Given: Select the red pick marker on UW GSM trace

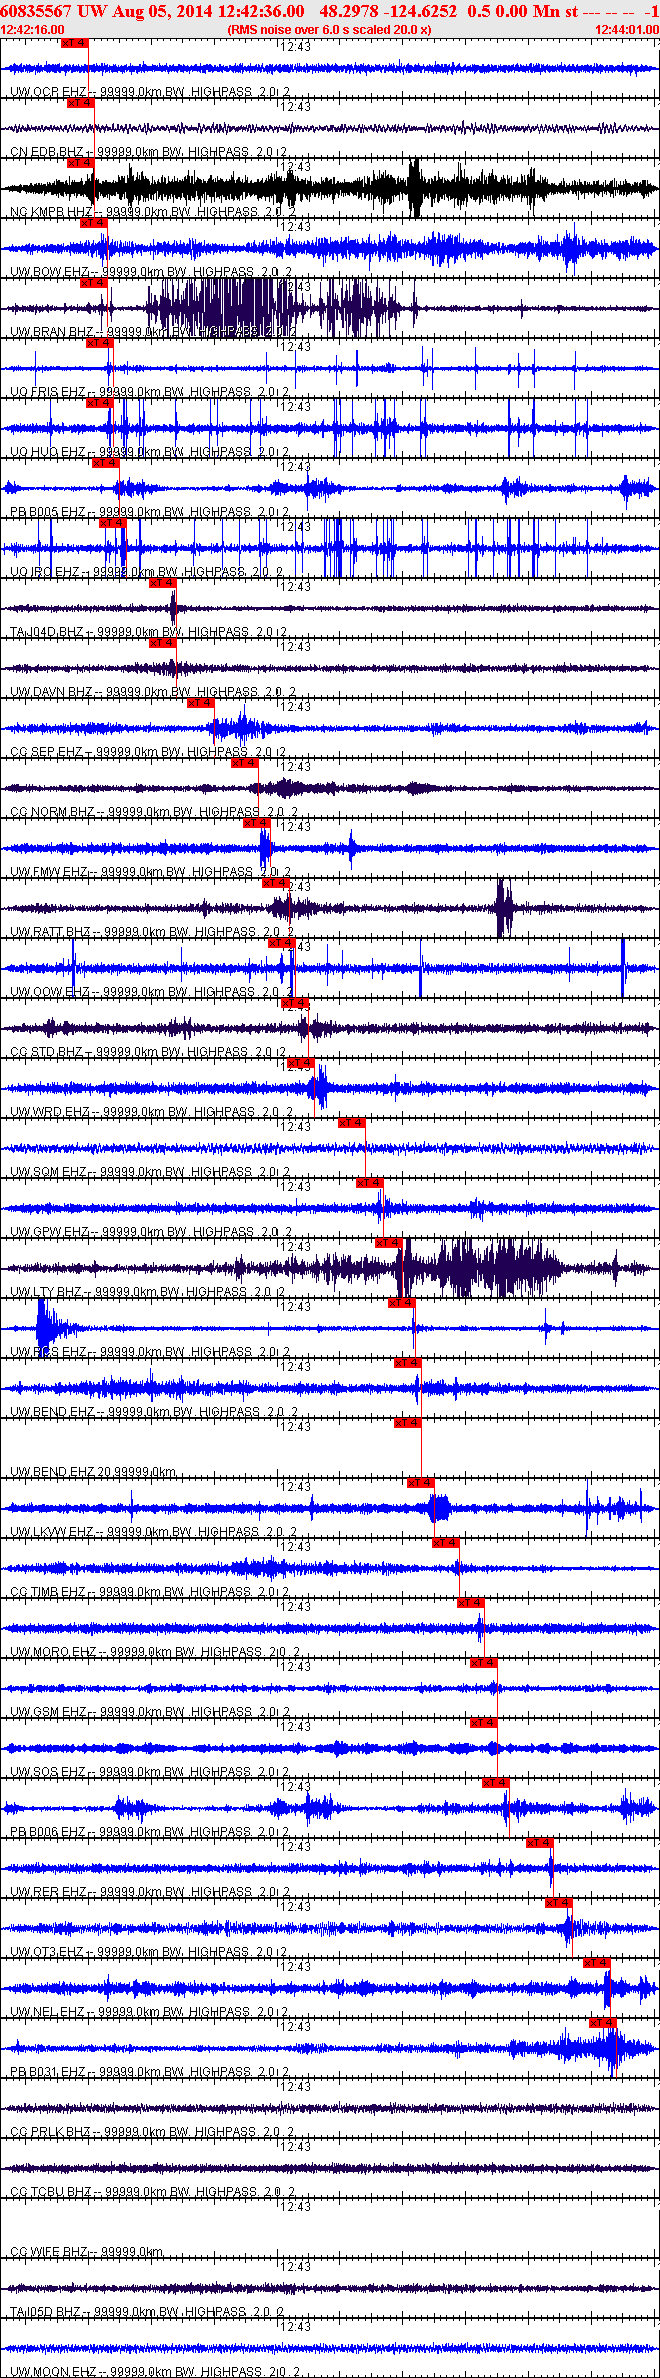Looking at the screenshot, I should click(x=484, y=1663).
